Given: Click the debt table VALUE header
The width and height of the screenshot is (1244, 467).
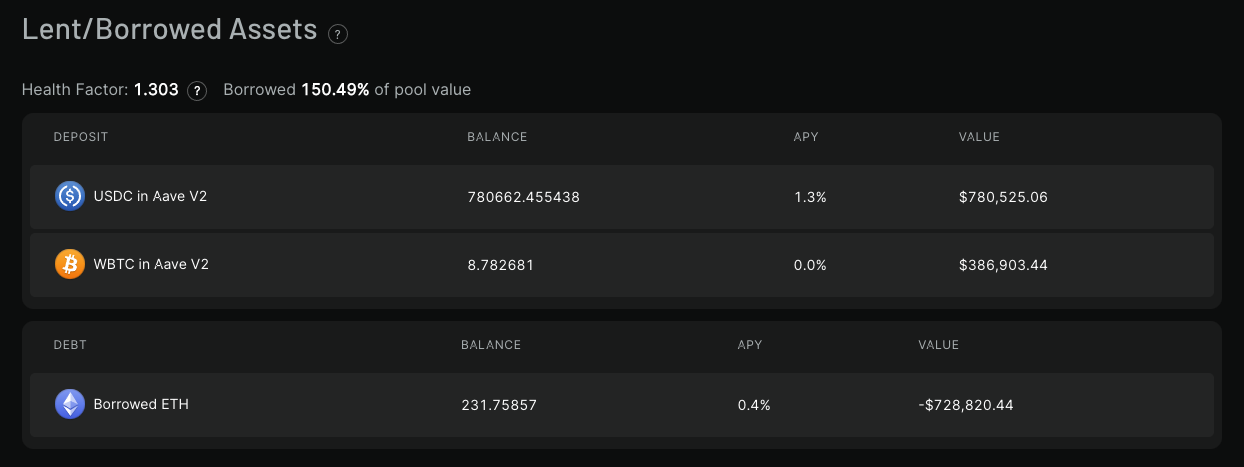Looking at the screenshot, I should click(939, 345).
